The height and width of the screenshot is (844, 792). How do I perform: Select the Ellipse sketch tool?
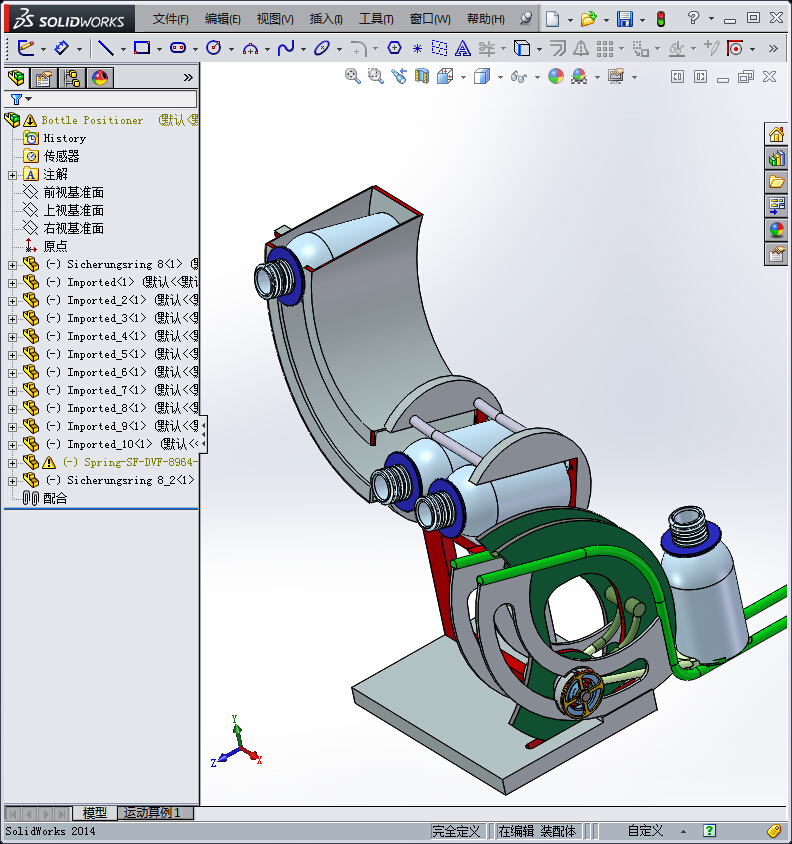322,48
